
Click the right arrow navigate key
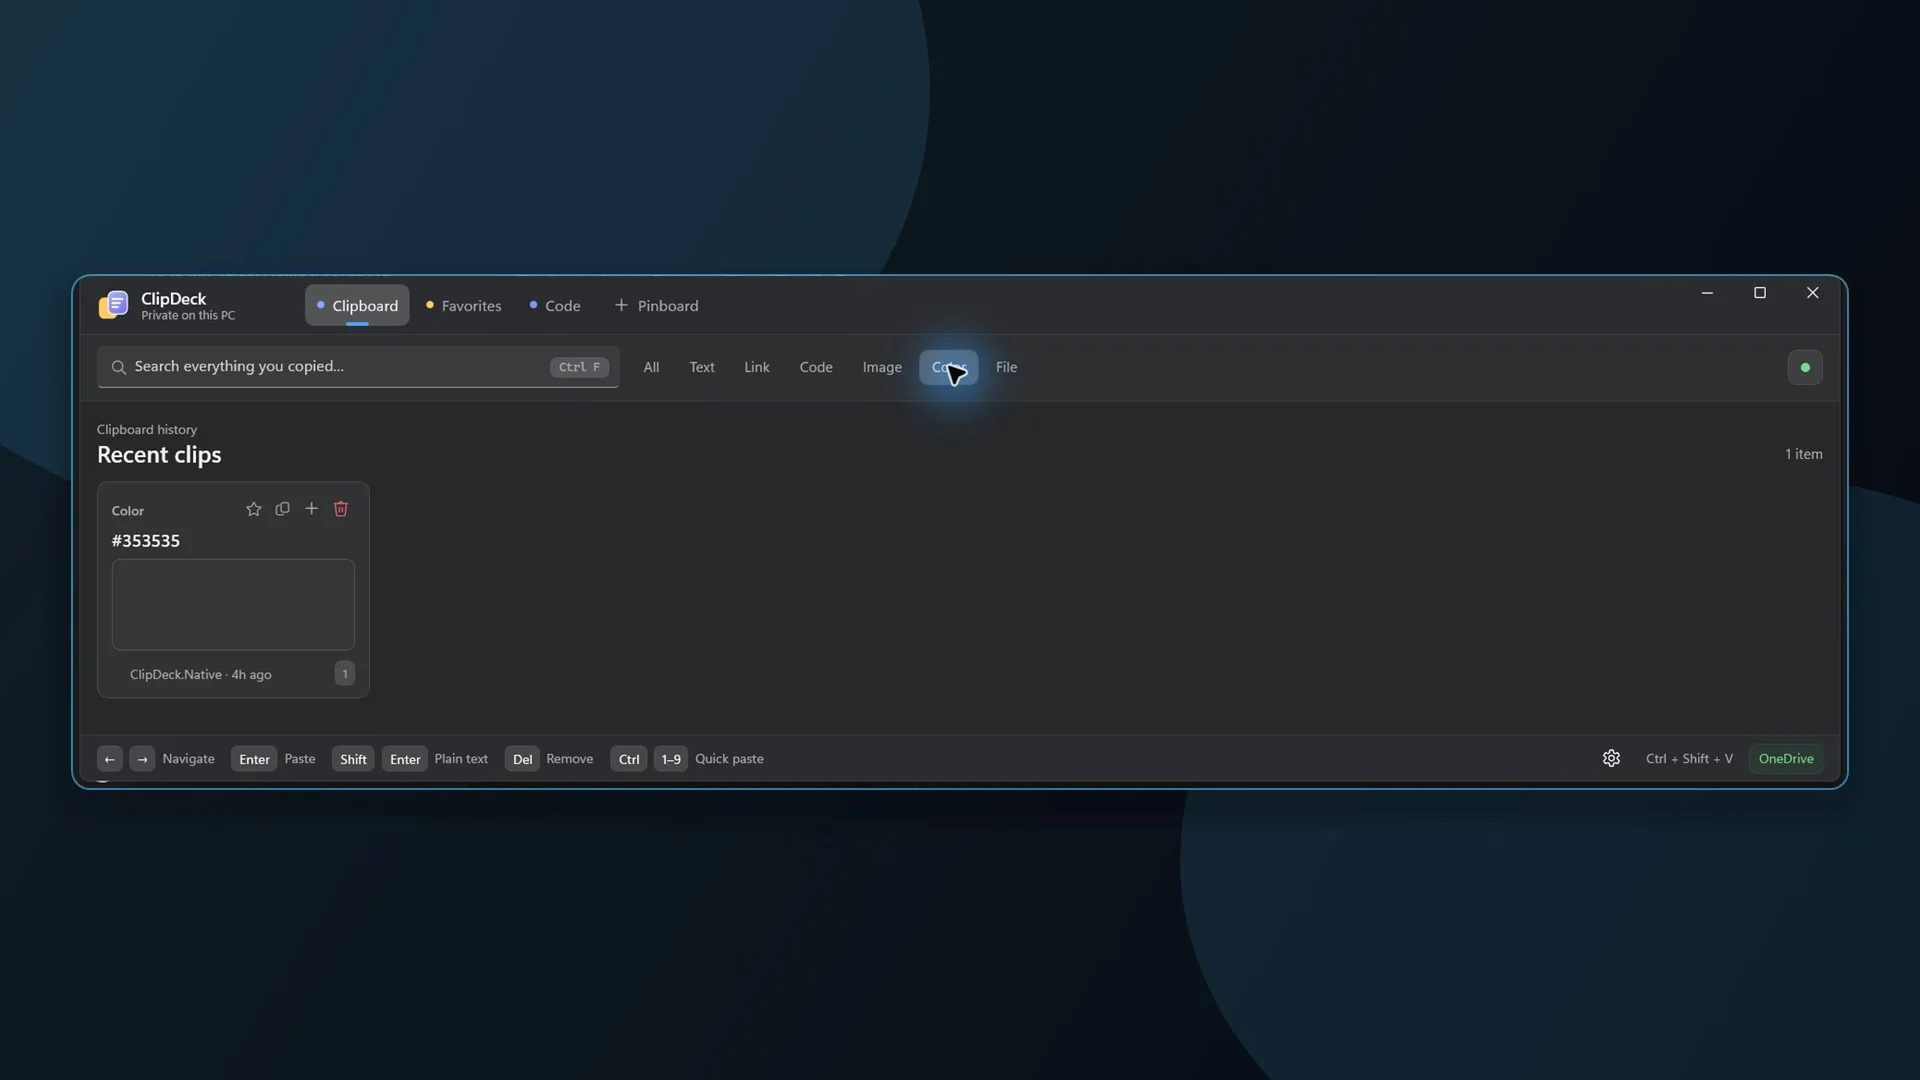pos(142,759)
